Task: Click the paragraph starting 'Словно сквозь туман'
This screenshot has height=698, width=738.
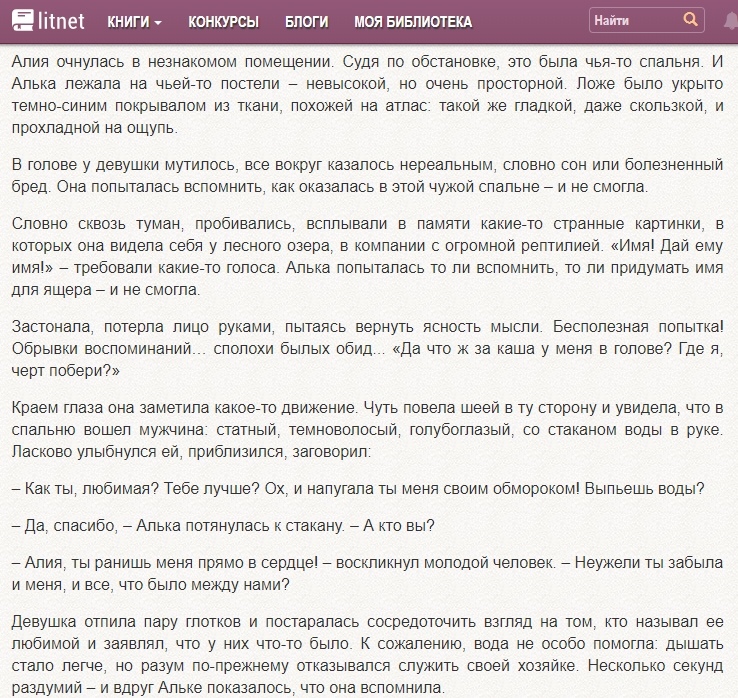Action: 368,255
